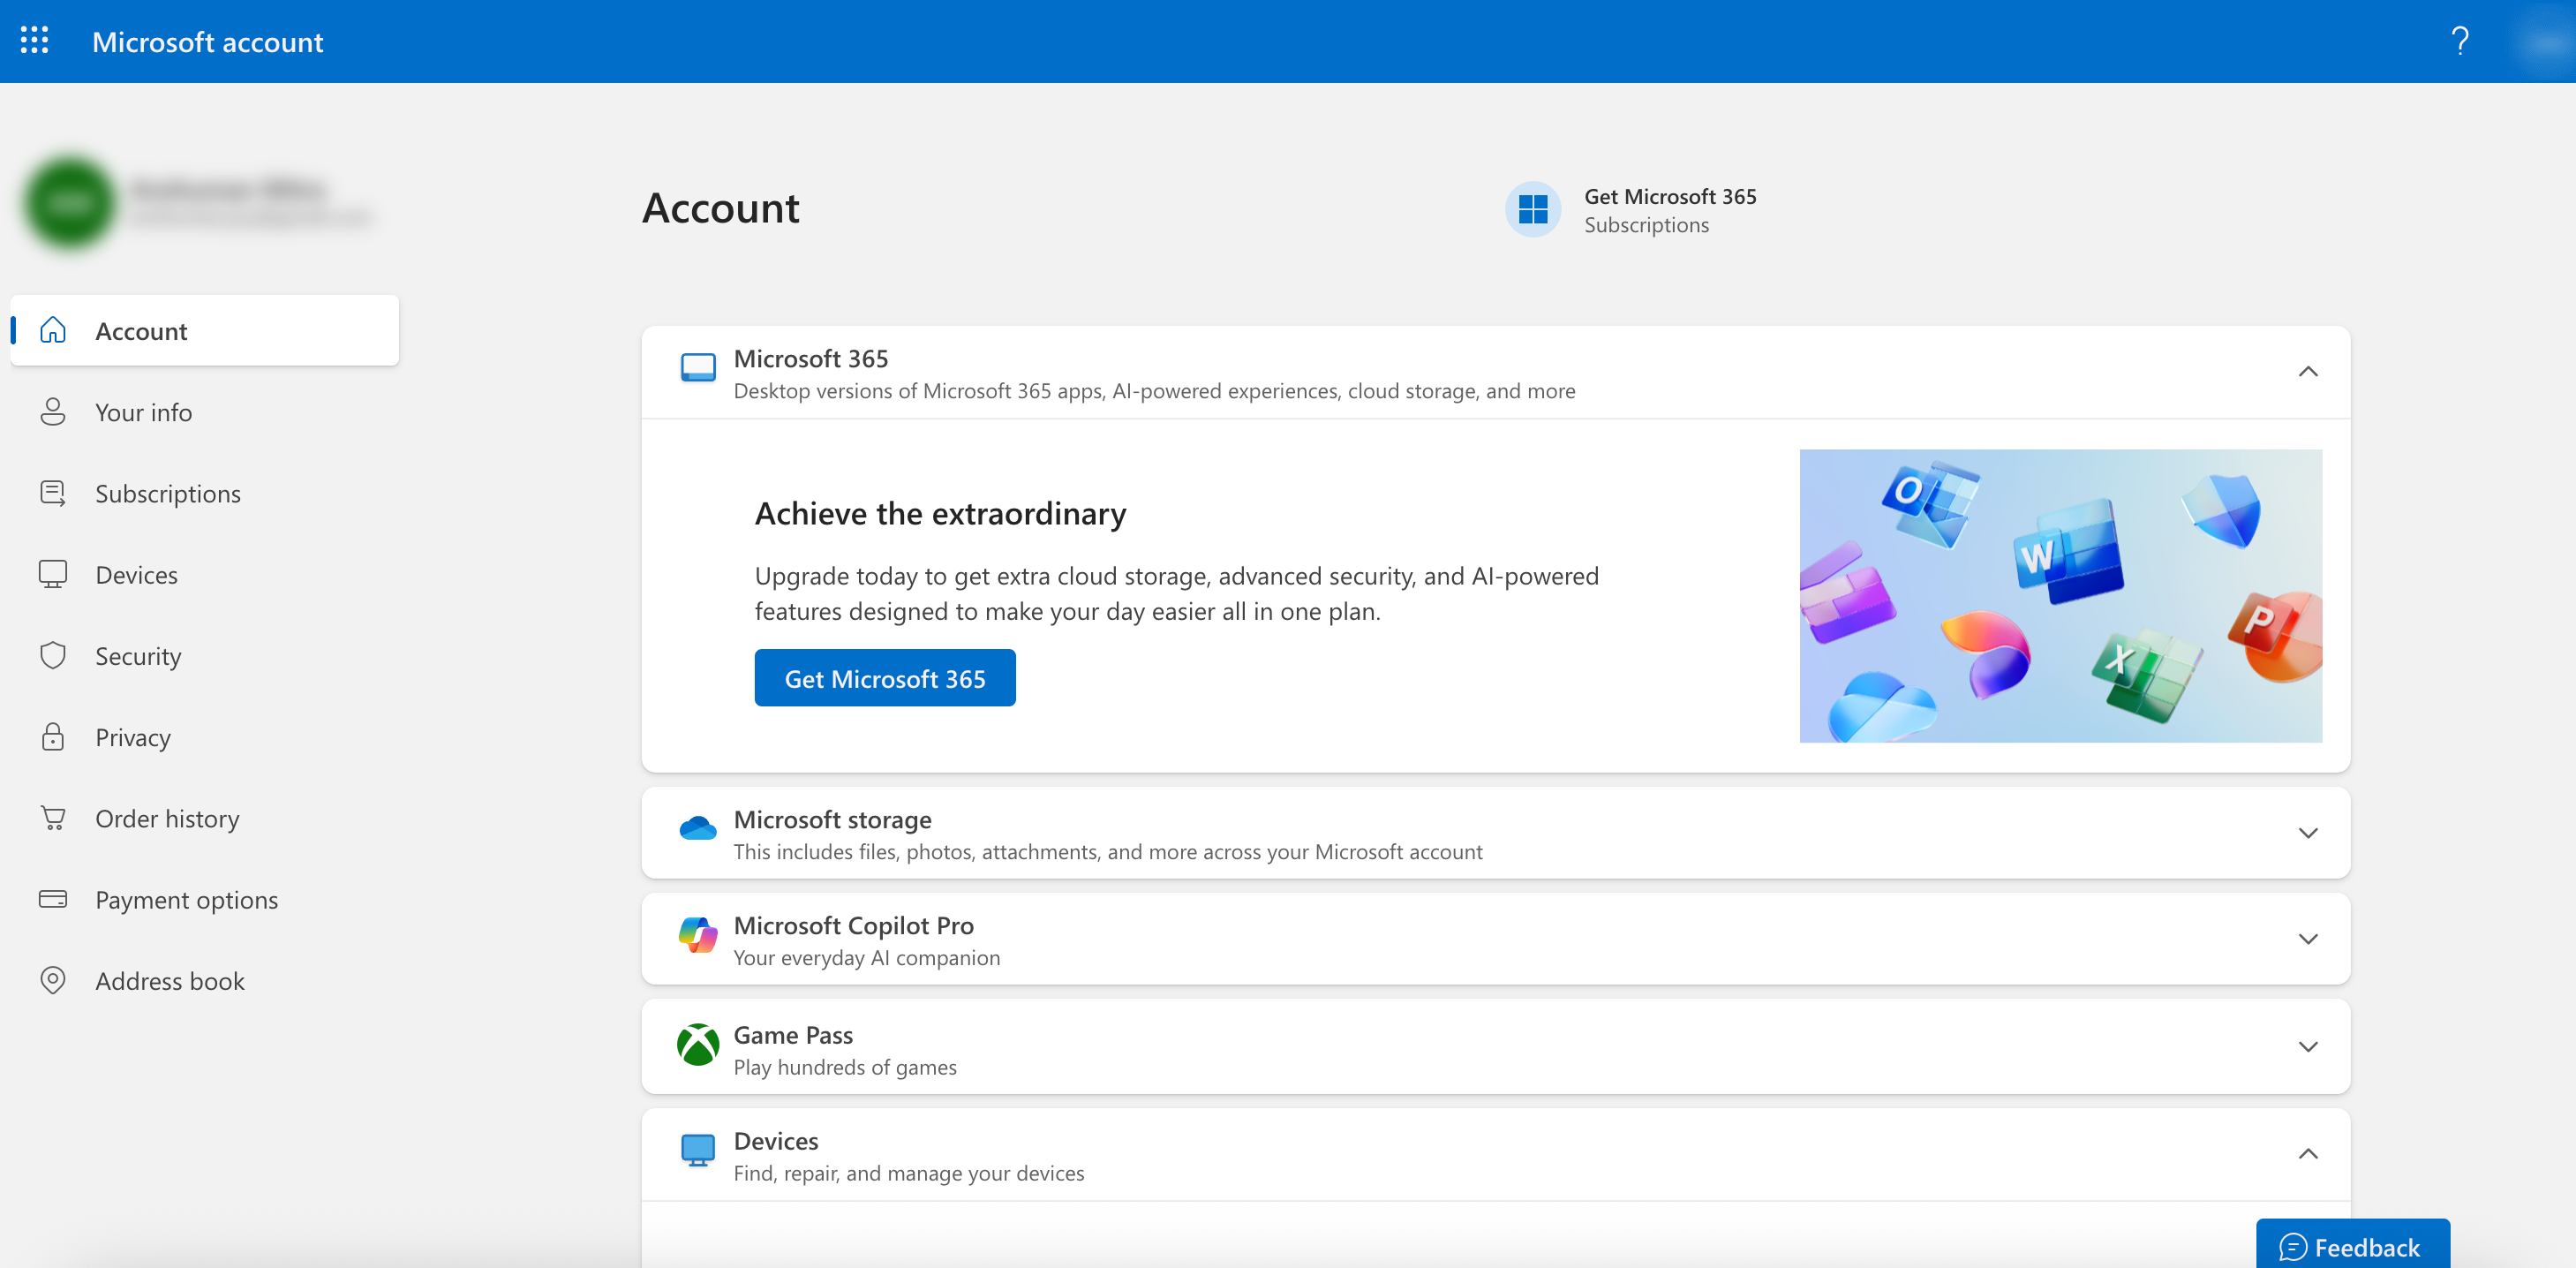Collapse the Microsoft 365 section
This screenshot has height=1268, width=2576.
click(x=2308, y=372)
